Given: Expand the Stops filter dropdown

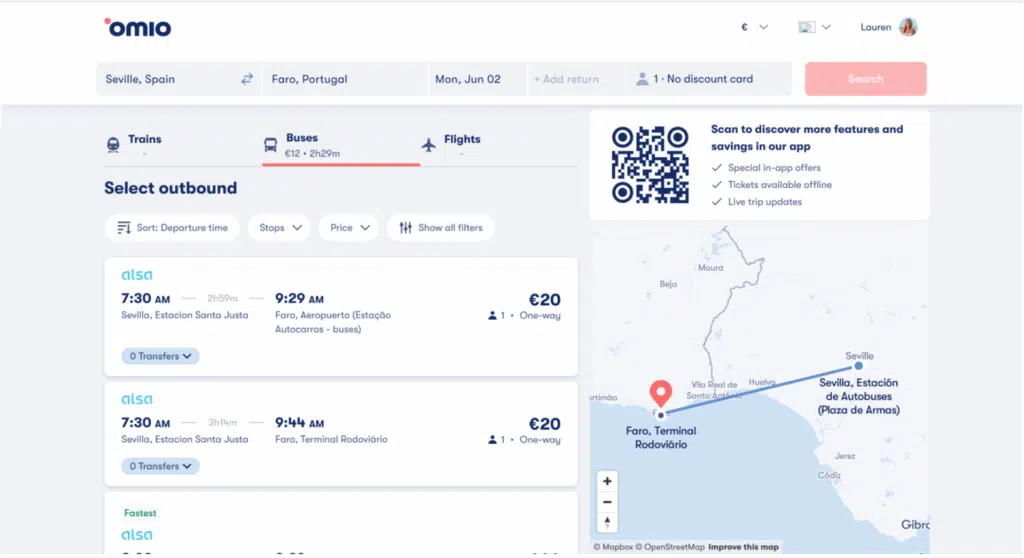Looking at the screenshot, I should 279,228.
